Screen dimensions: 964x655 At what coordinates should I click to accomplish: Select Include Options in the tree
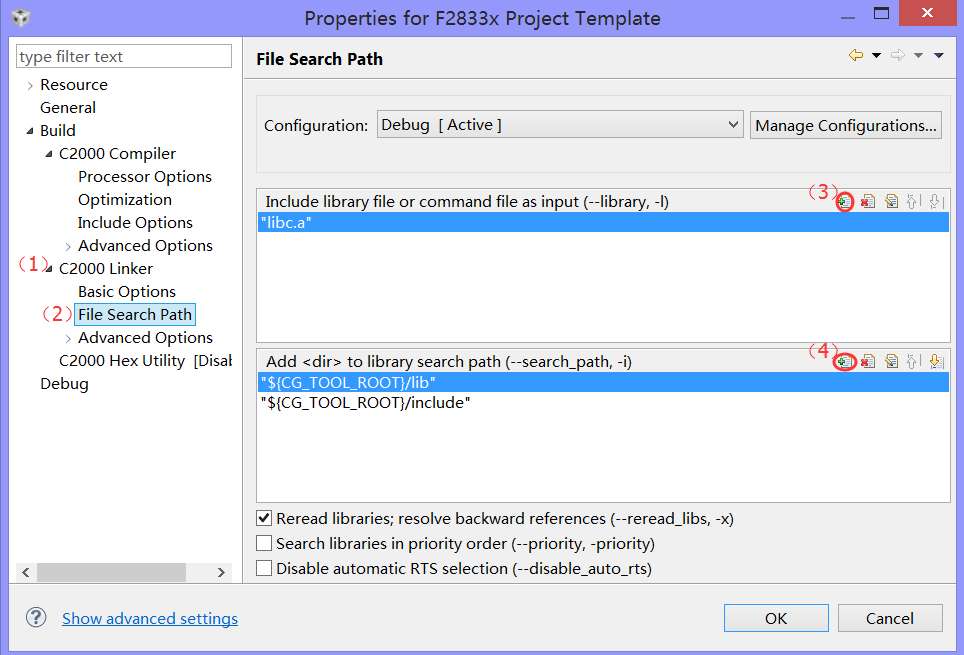[135, 223]
